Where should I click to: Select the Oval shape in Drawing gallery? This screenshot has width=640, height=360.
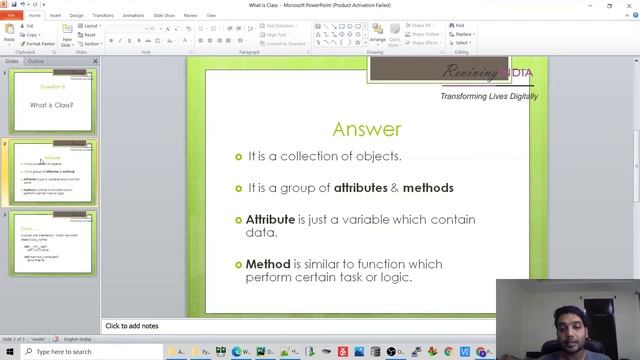[x=350, y=26]
